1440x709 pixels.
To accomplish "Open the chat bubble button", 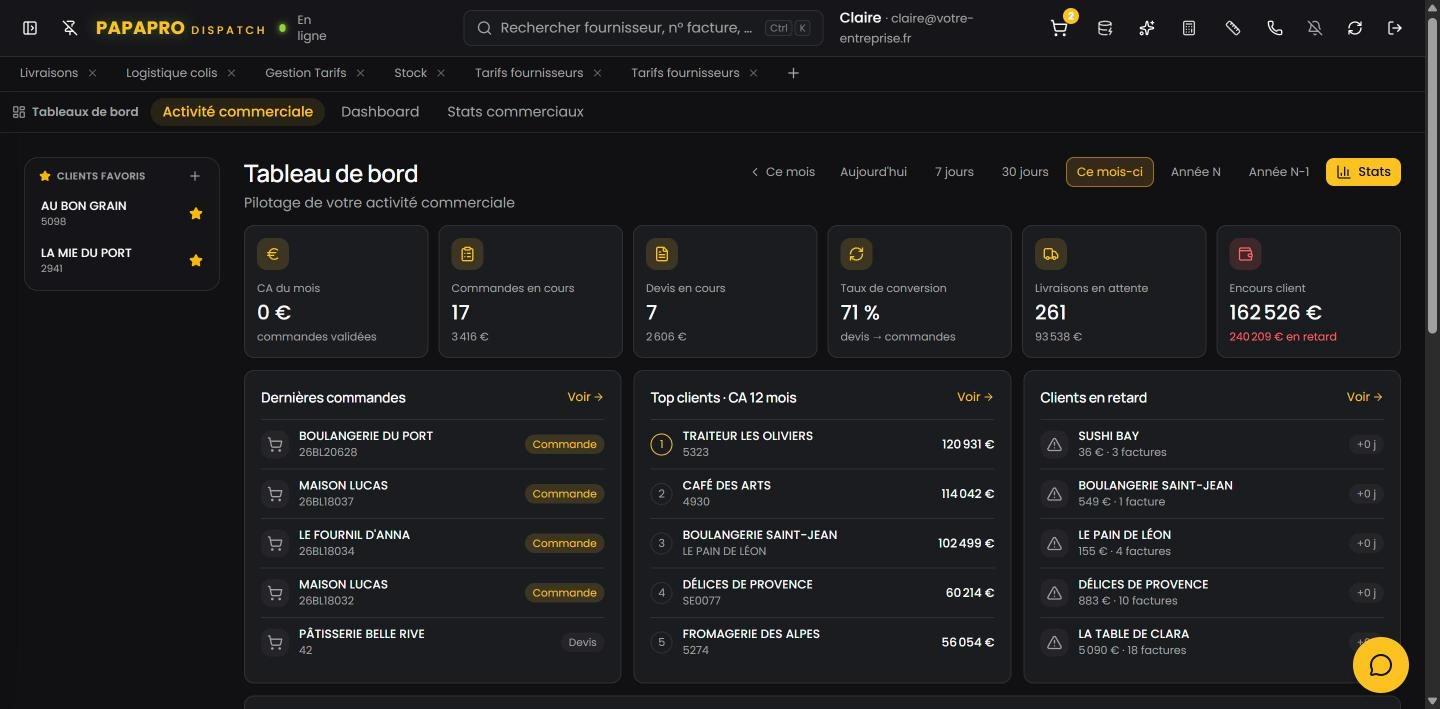I will [1381, 665].
